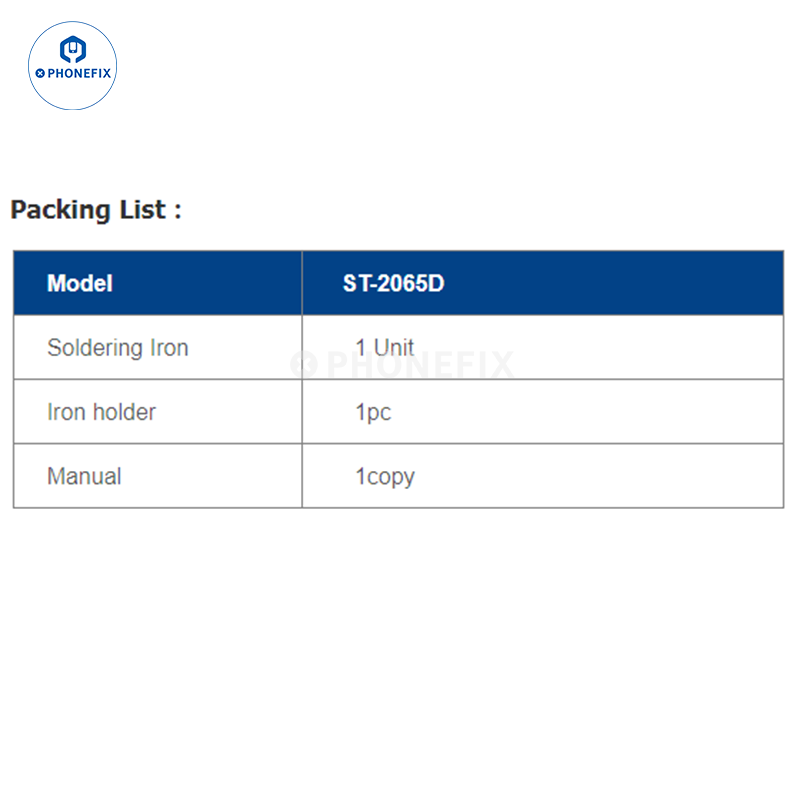Viewport: 800px width, 800px height.
Task: Click the word Iron before holder
Action: click(x=64, y=412)
